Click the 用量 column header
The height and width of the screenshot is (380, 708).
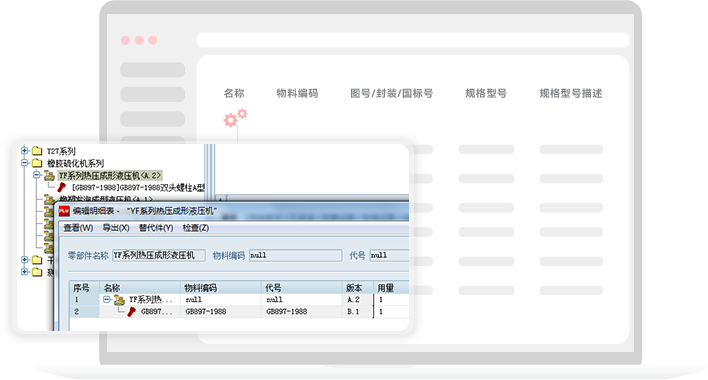coord(391,287)
